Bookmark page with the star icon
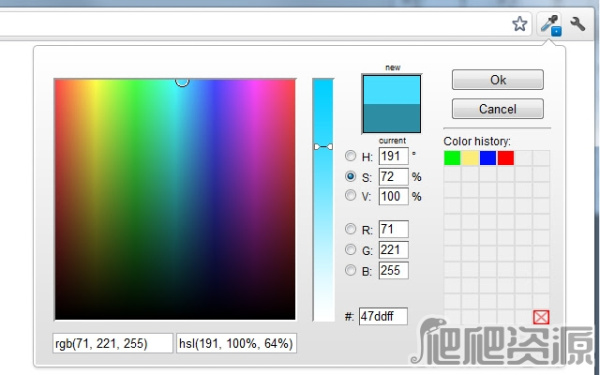 pyautogui.click(x=520, y=24)
